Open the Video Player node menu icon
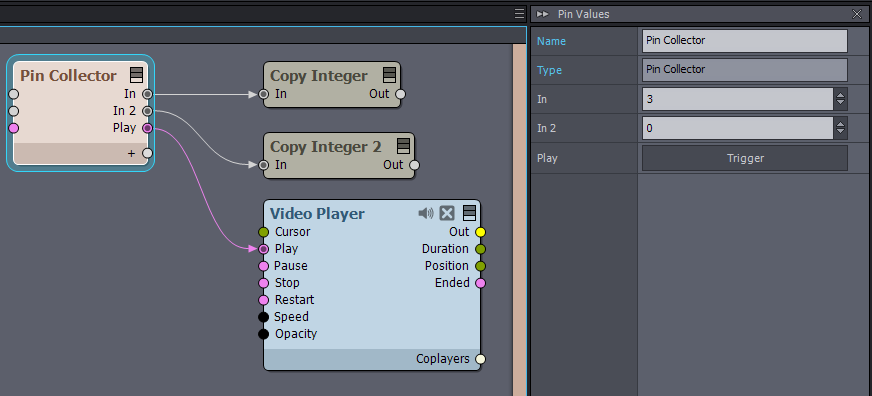 (469, 212)
